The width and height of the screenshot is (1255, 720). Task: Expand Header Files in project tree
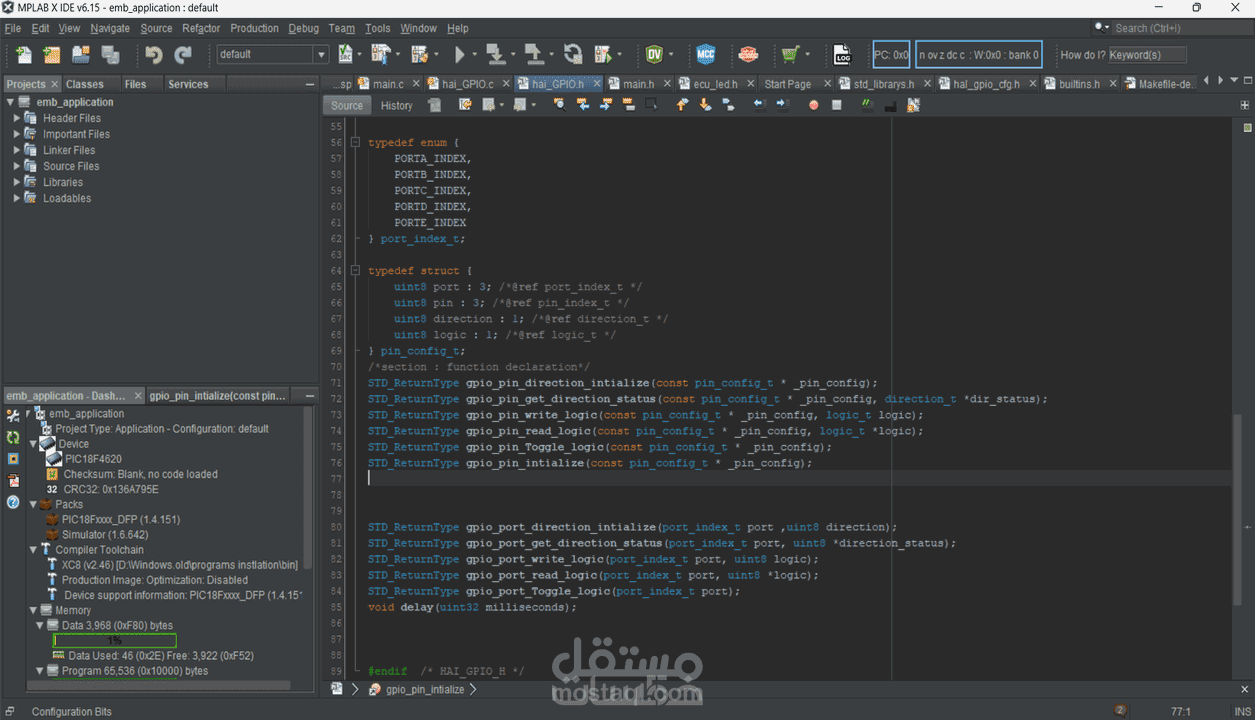click(17, 118)
